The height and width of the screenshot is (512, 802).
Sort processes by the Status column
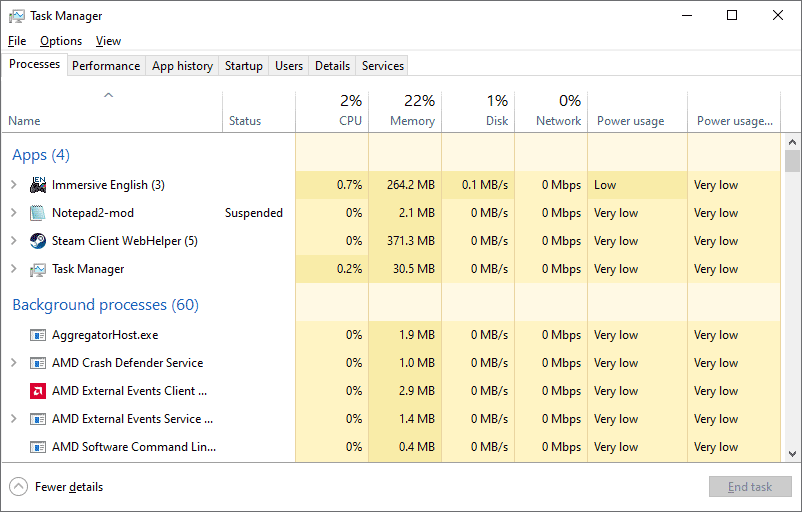(x=259, y=112)
